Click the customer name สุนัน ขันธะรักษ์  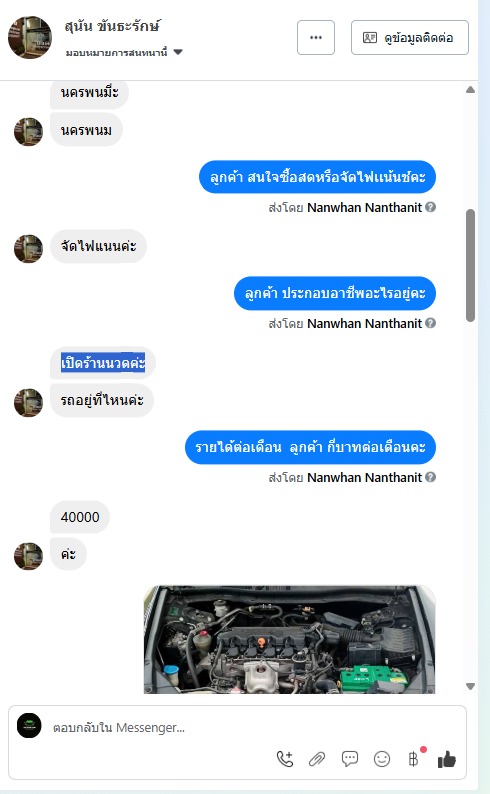112,25
